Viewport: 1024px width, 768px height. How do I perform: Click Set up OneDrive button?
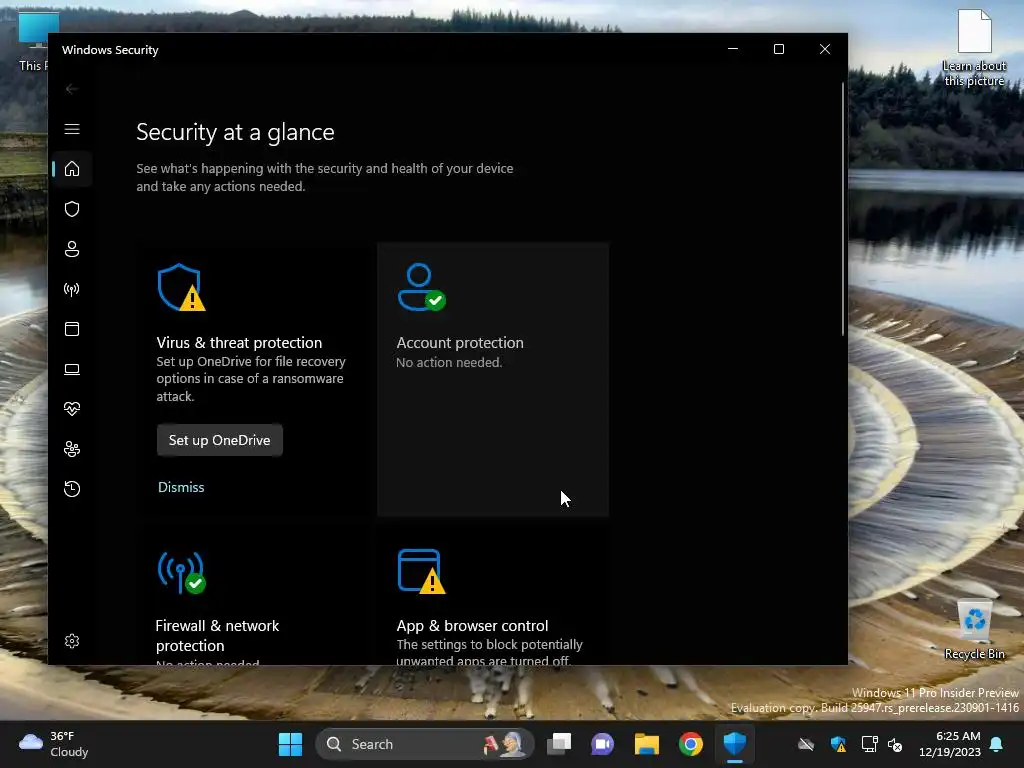click(x=219, y=440)
